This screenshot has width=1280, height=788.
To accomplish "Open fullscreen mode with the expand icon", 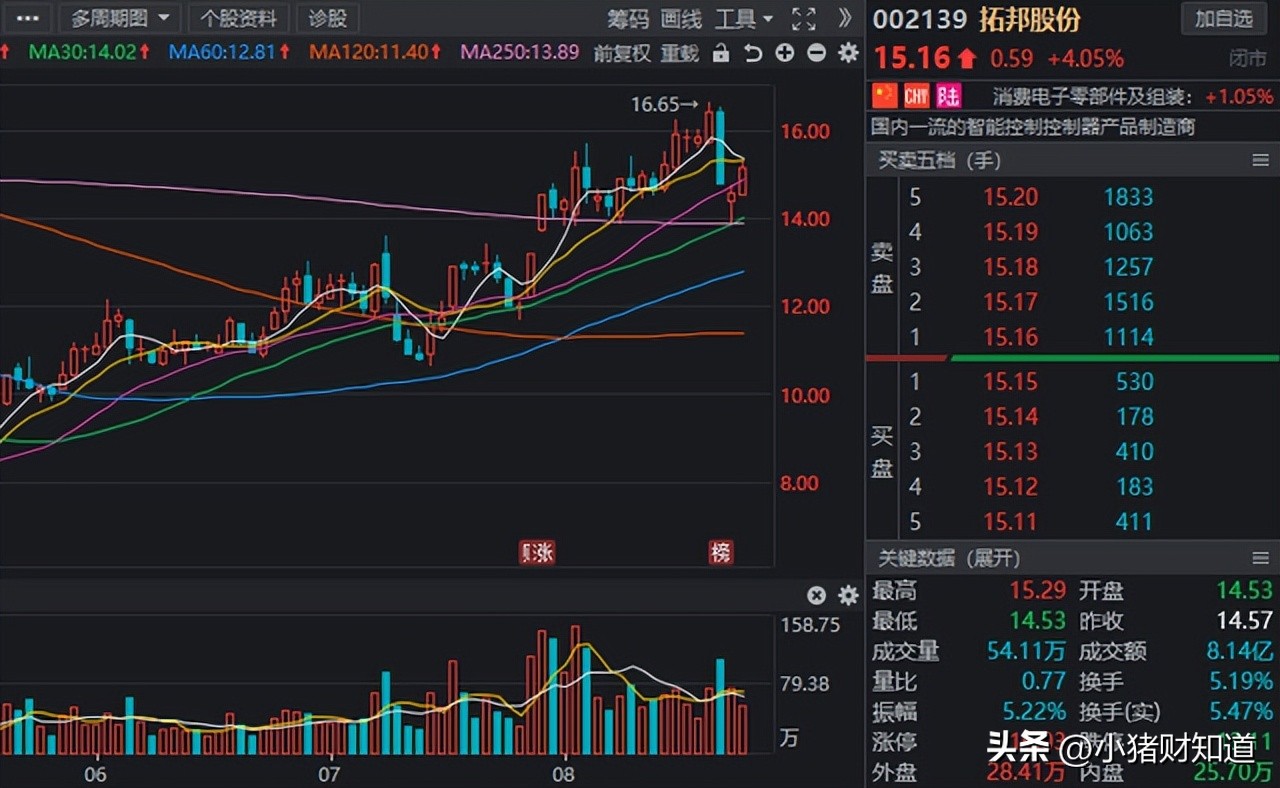I will 803,18.
